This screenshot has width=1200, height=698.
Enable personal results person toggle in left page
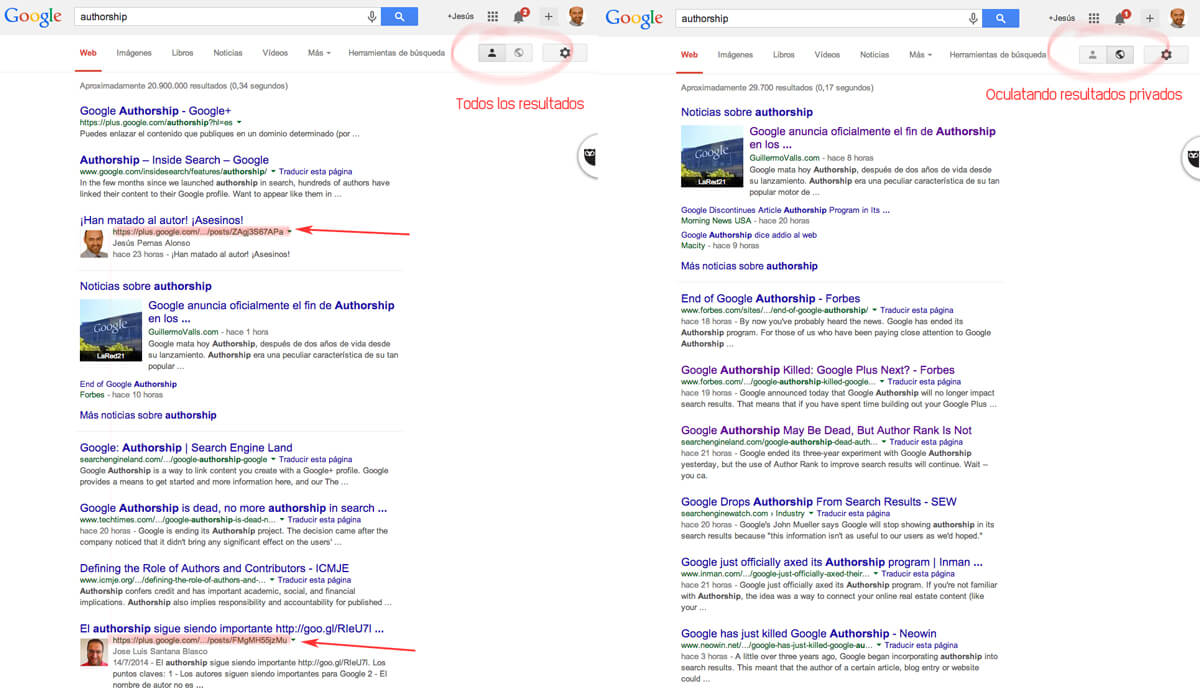pos(491,53)
